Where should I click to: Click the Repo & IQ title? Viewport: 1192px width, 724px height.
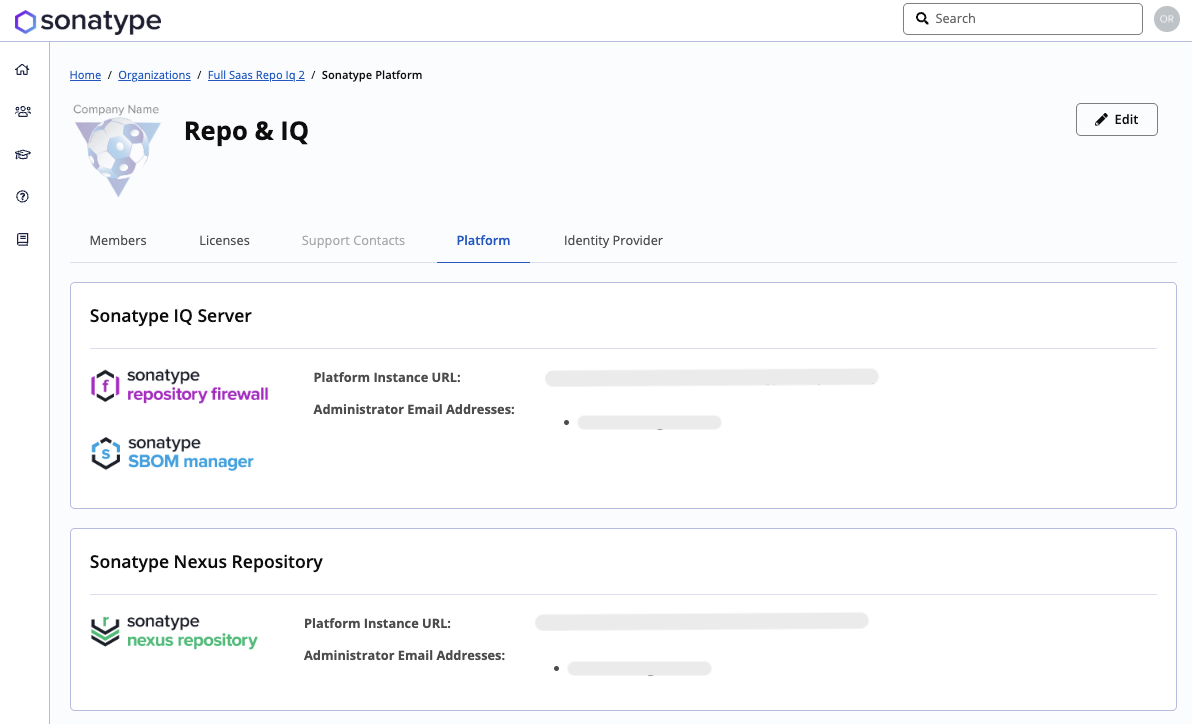(x=246, y=131)
